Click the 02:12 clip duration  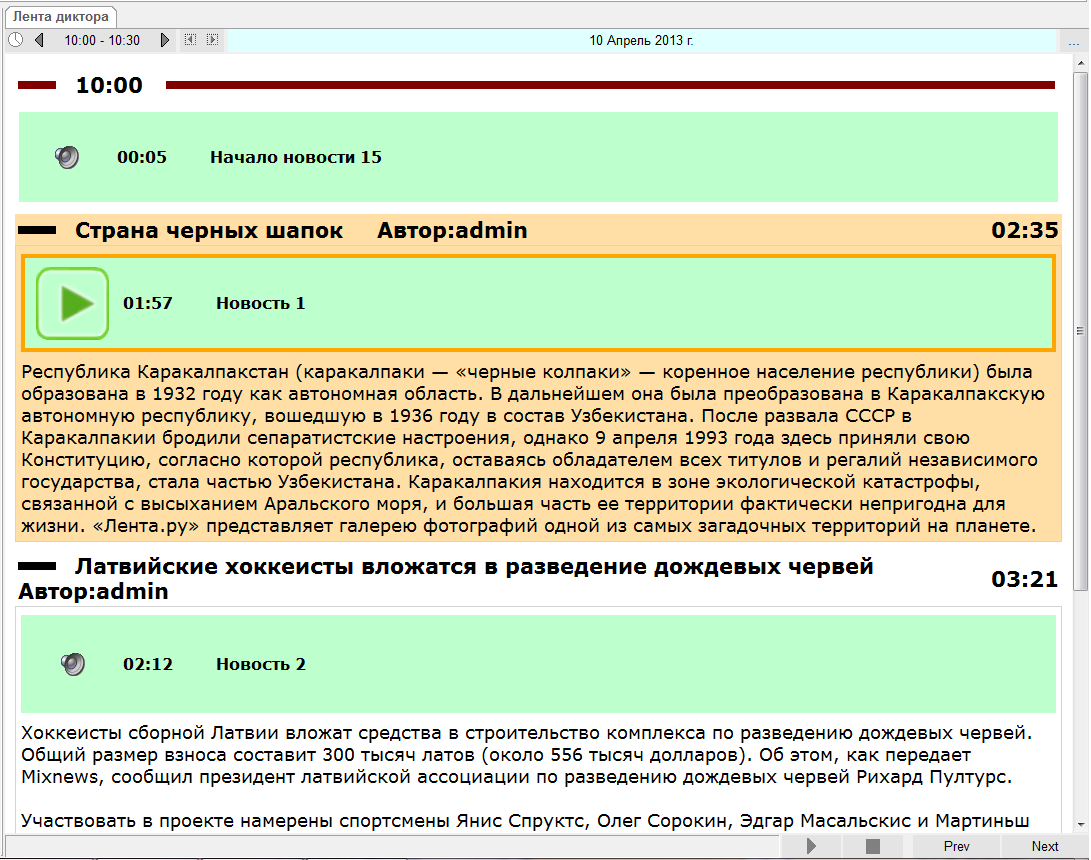coord(148,664)
